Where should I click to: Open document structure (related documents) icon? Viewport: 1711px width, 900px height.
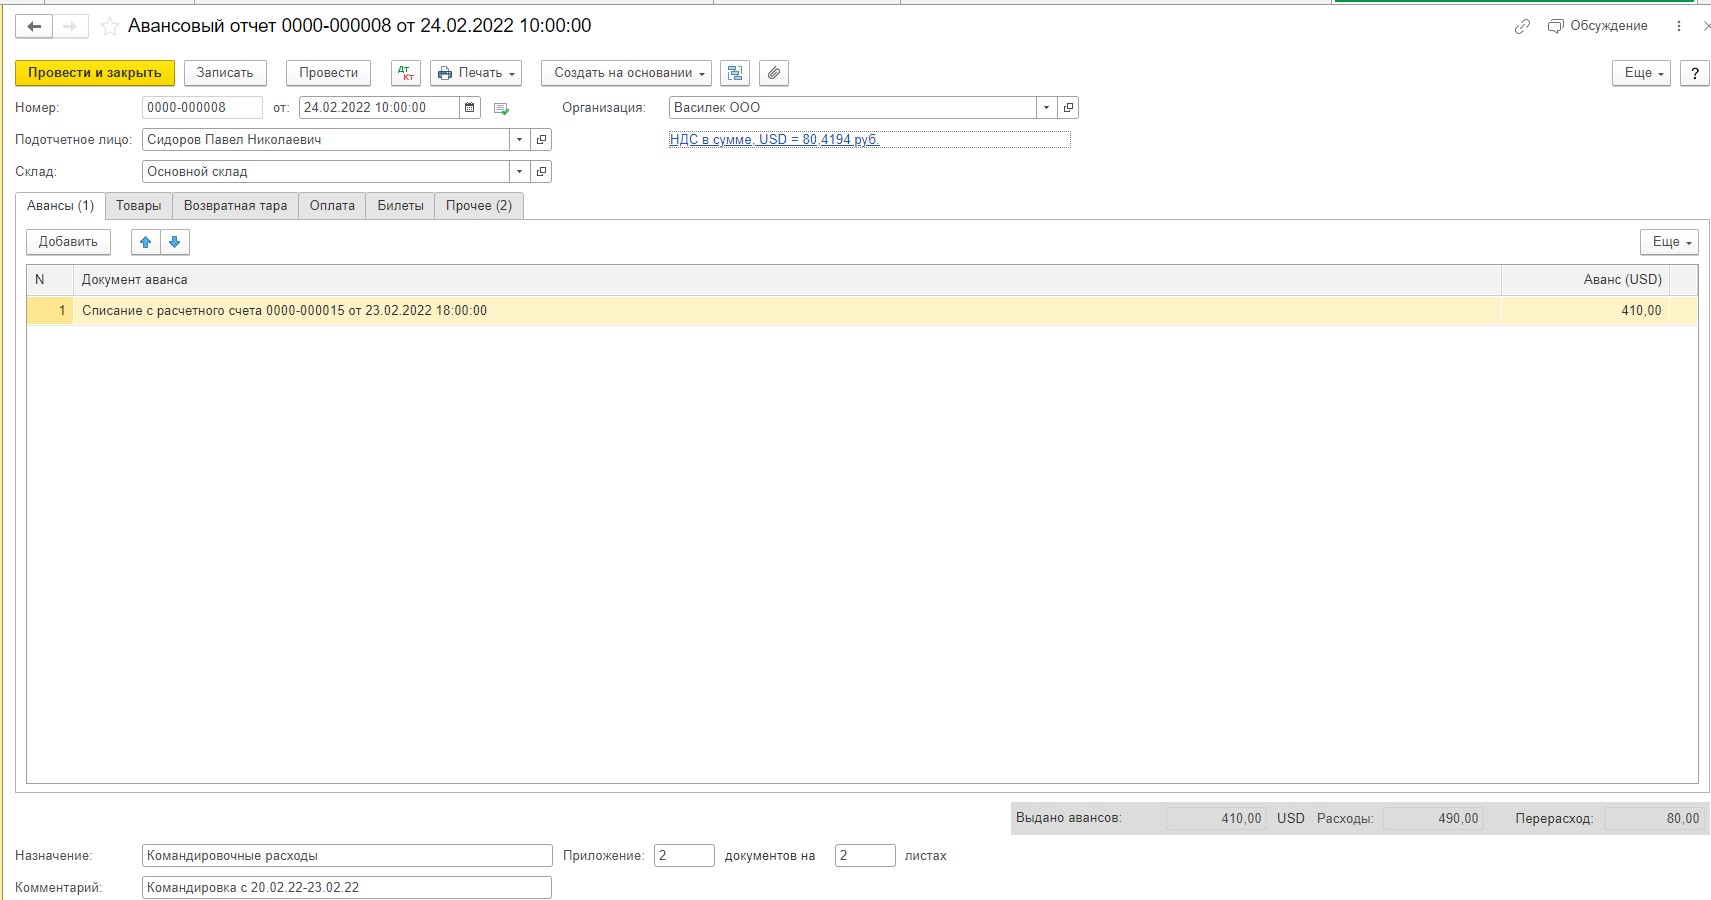[x=735, y=73]
